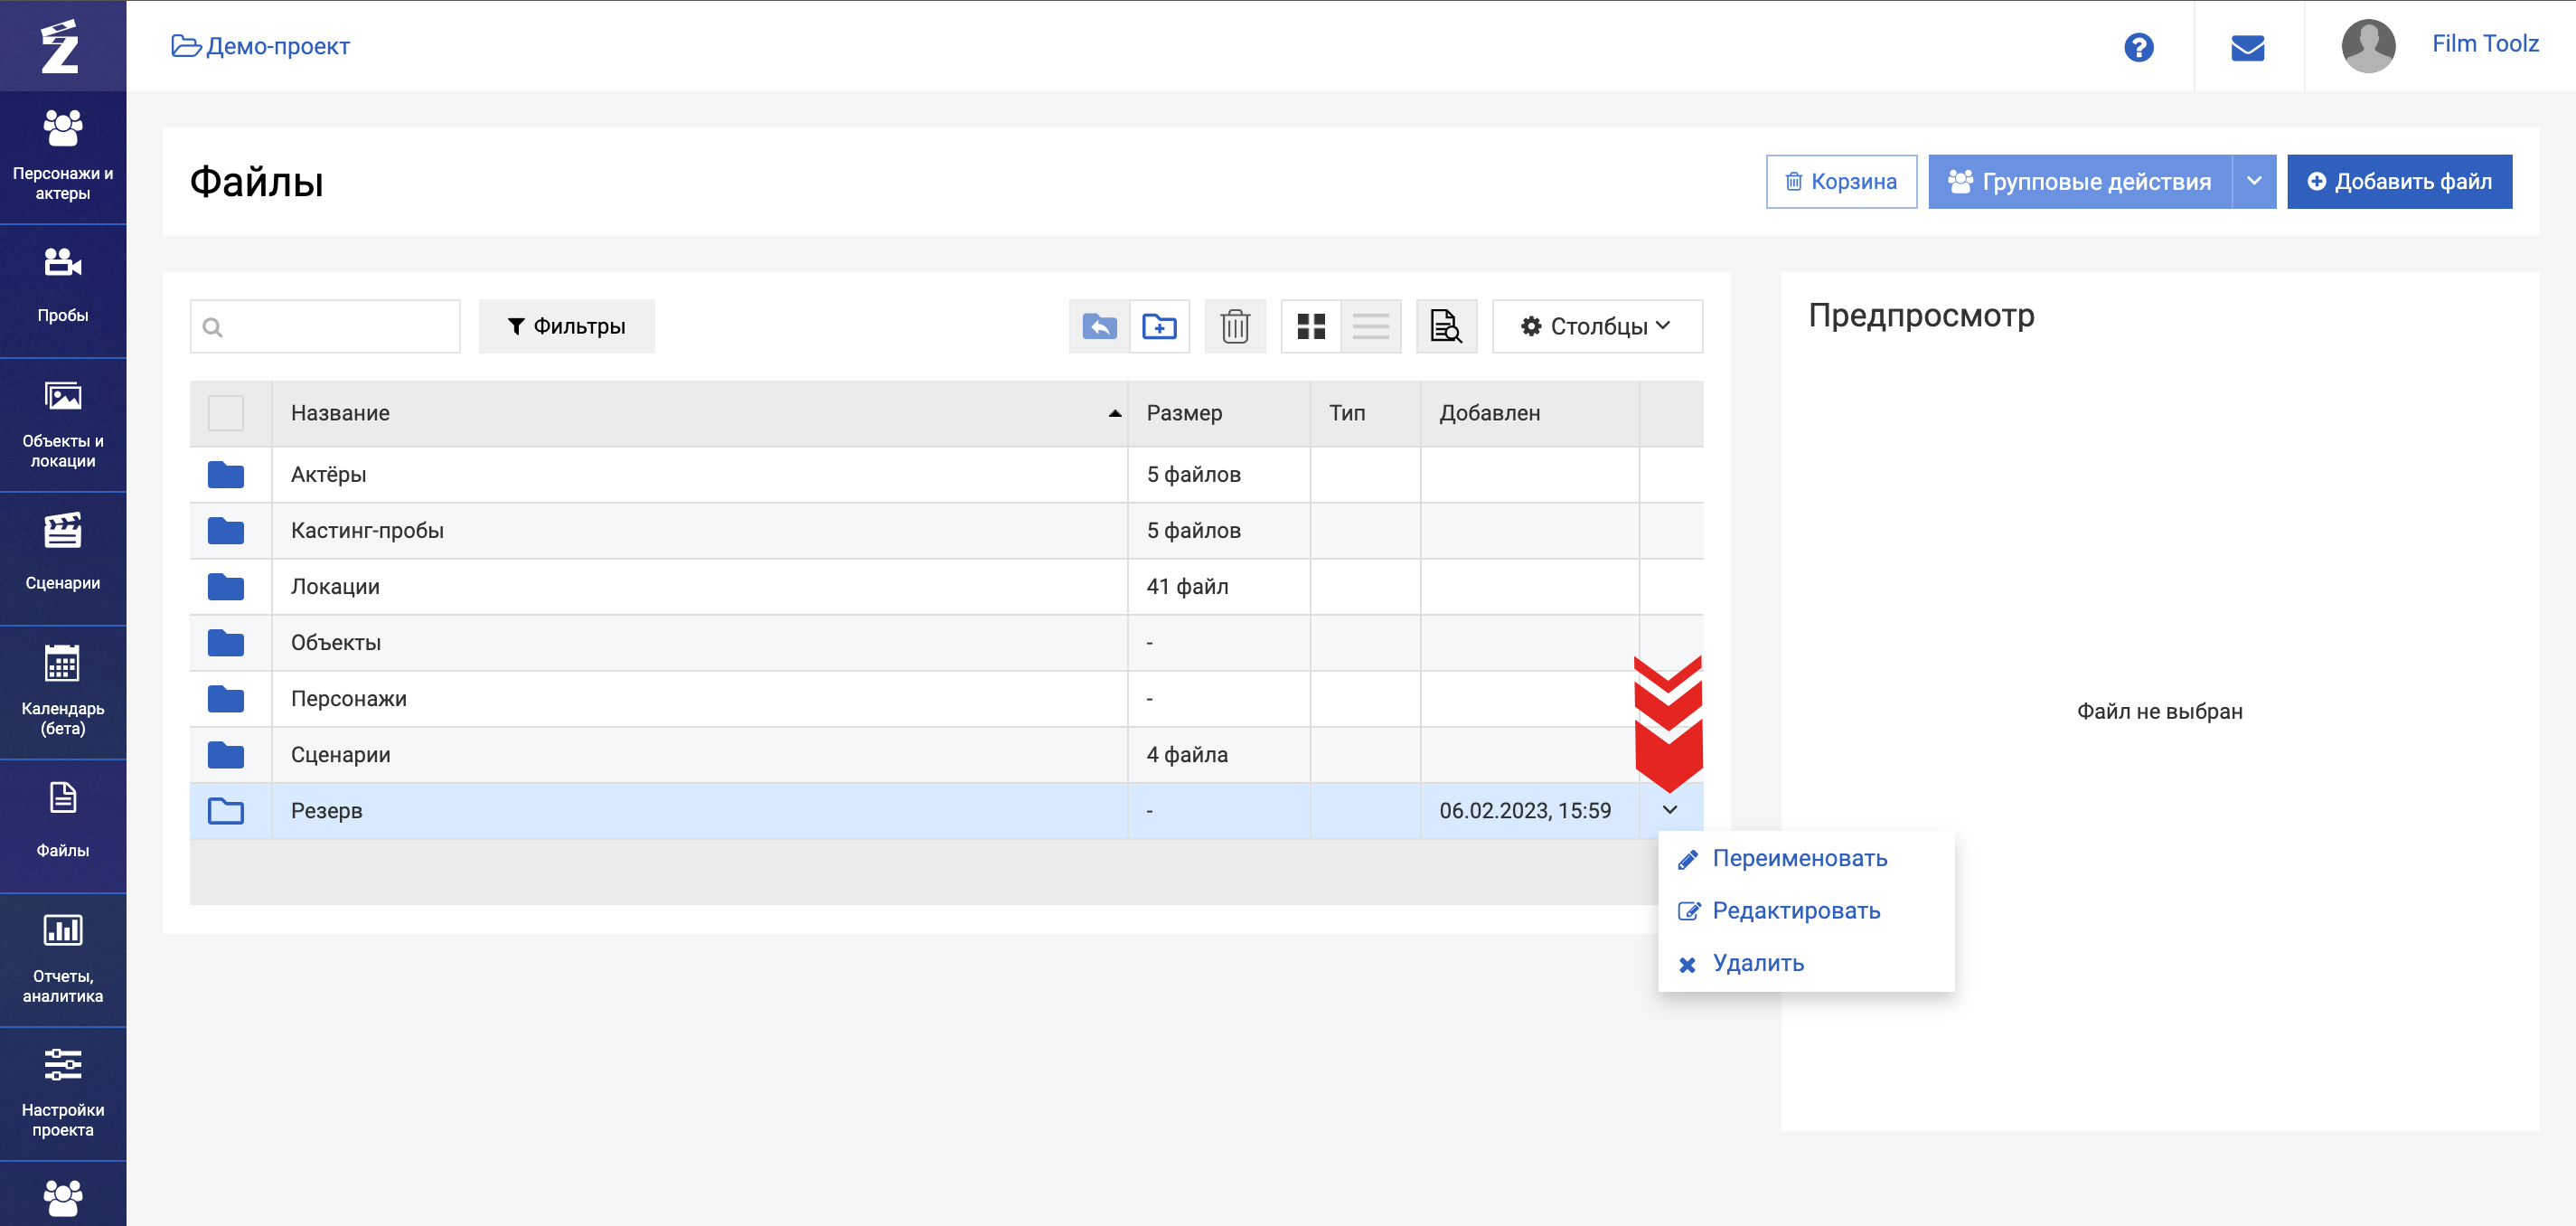Select the Резерв folder name
Screen dimensions: 2576x1226
pyautogui.click(x=326, y=810)
